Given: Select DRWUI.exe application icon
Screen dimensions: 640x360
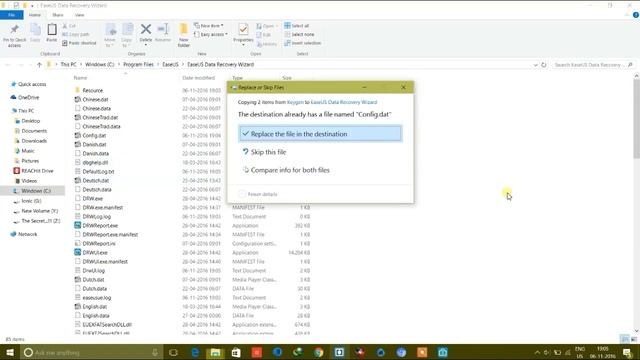Looking at the screenshot, I should 78,252.
